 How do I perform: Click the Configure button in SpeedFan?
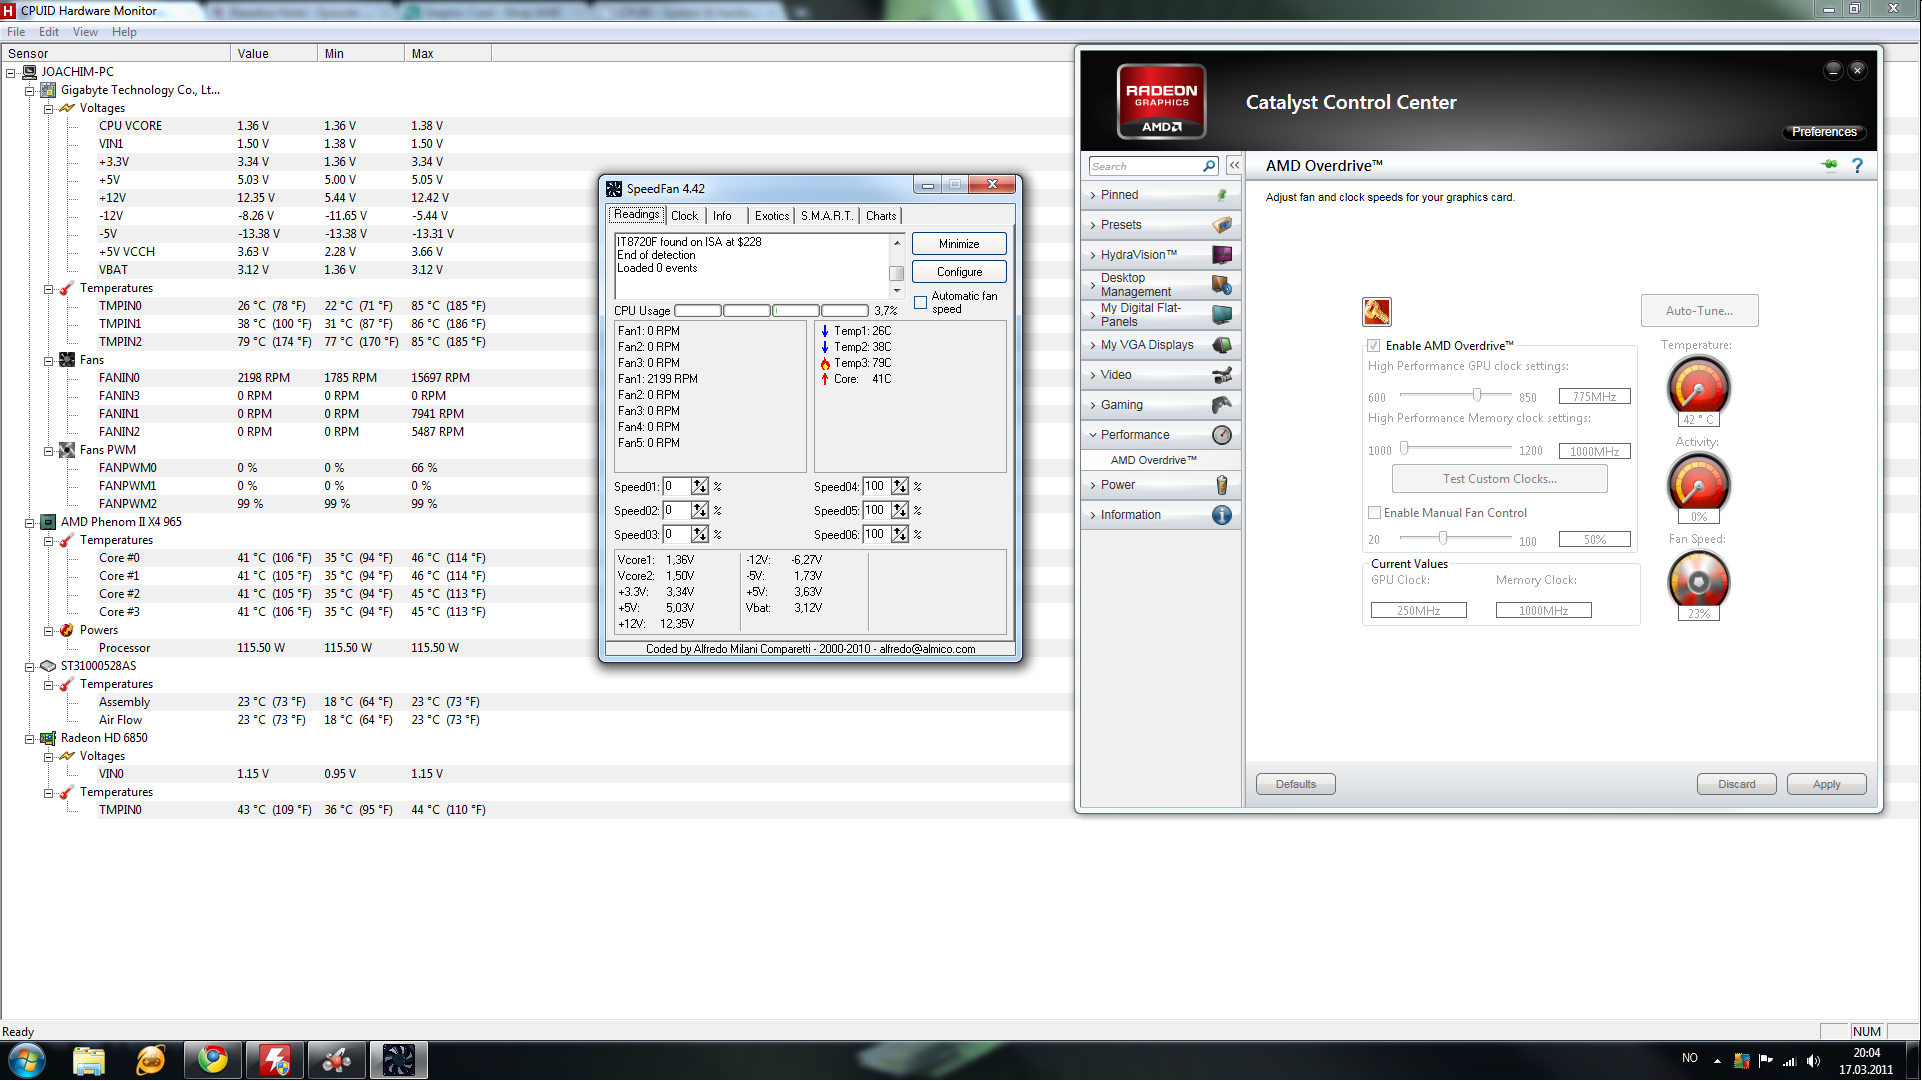click(x=959, y=272)
